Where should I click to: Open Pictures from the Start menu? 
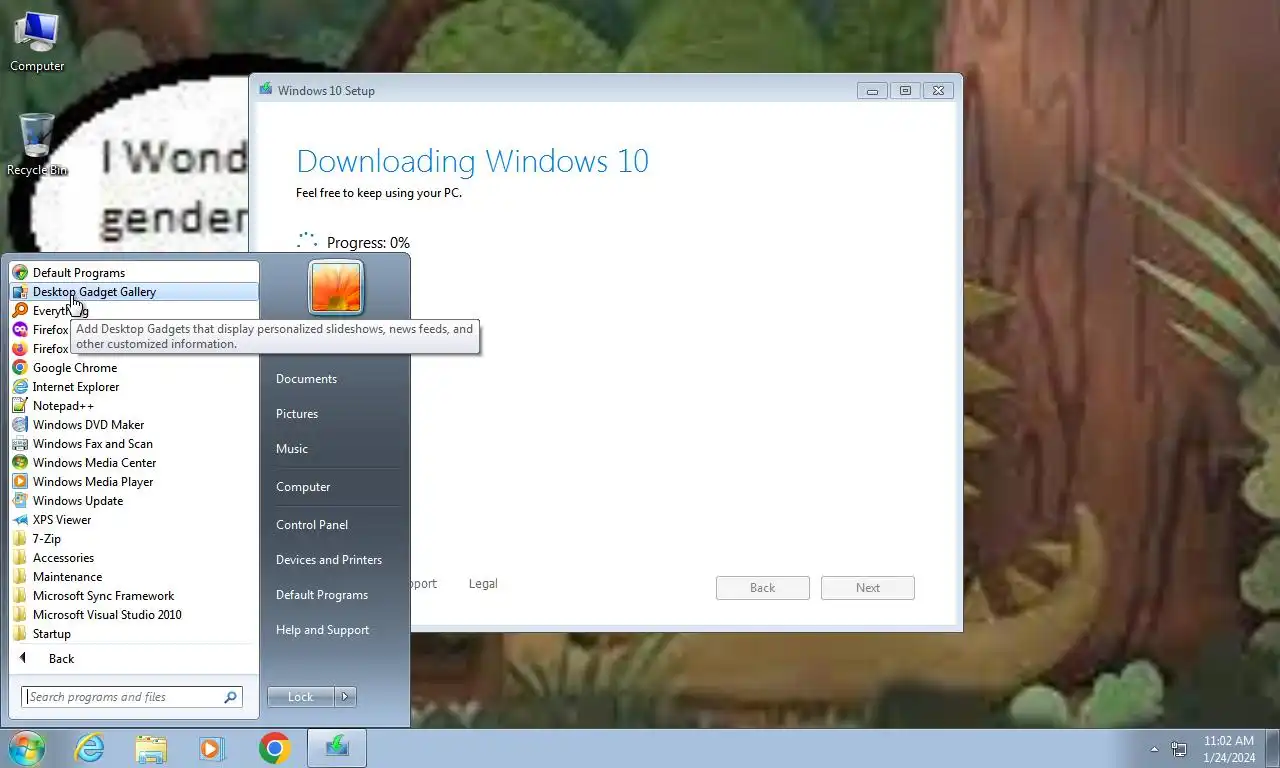[x=336, y=413]
